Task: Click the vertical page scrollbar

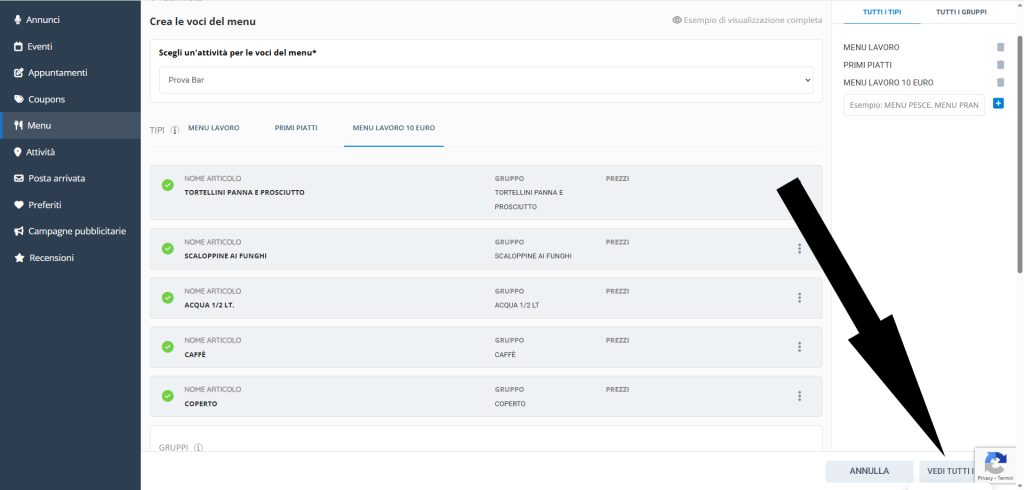Action: click(1019, 150)
